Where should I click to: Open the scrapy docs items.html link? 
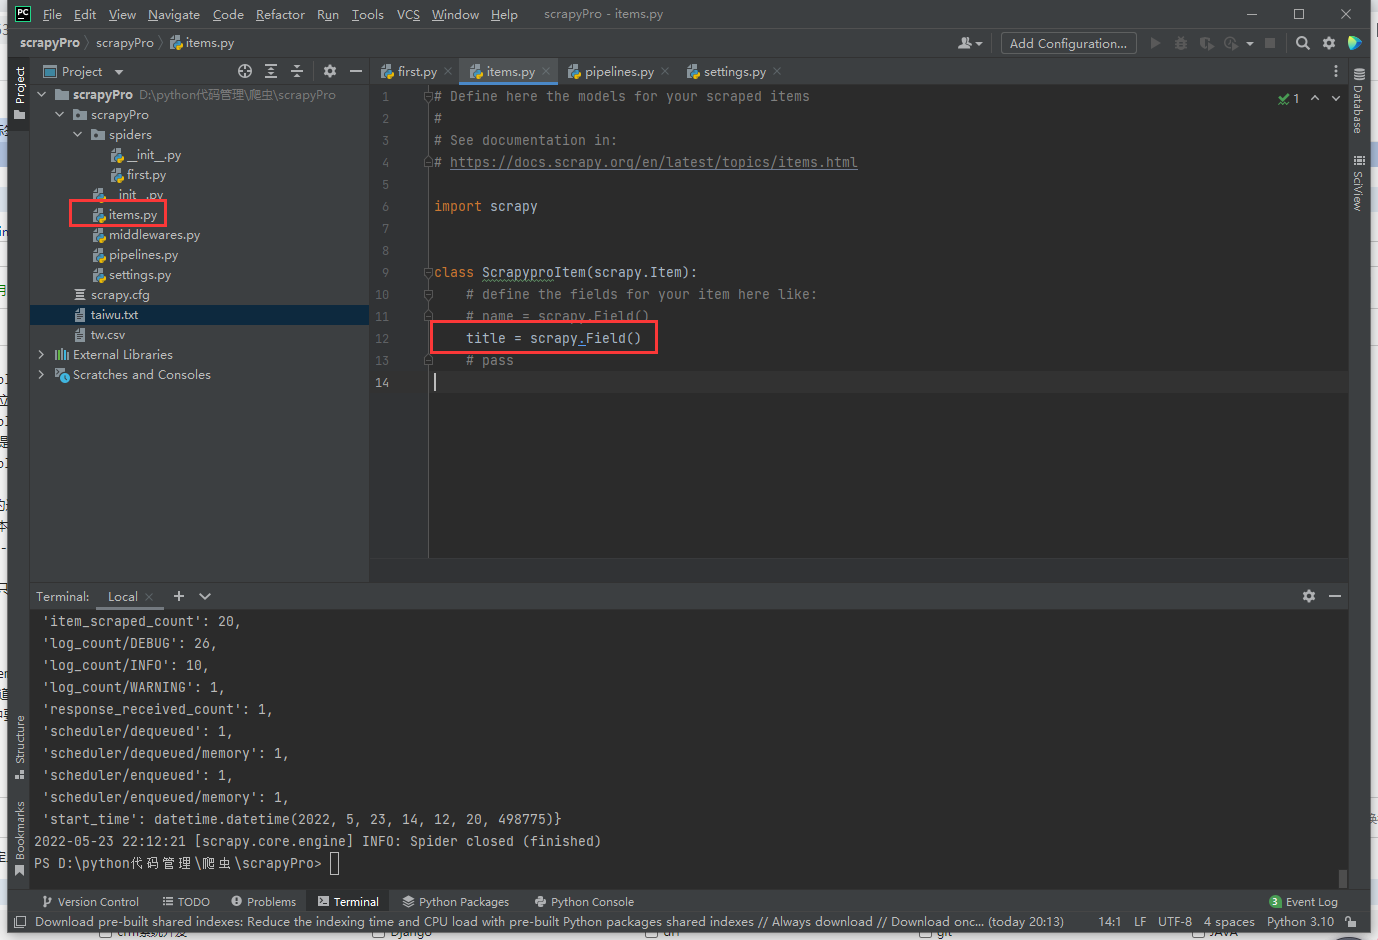[653, 162]
